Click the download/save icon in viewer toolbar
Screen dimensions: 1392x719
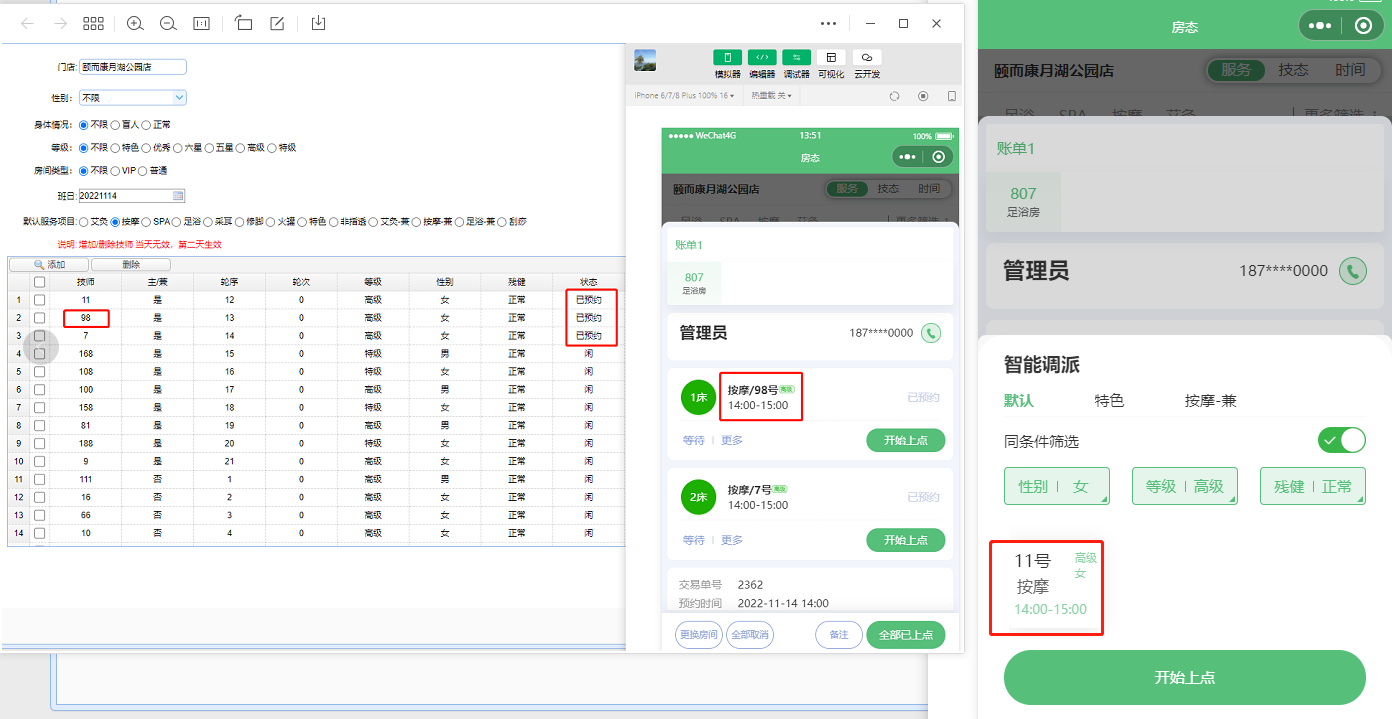click(x=318, y=23)
